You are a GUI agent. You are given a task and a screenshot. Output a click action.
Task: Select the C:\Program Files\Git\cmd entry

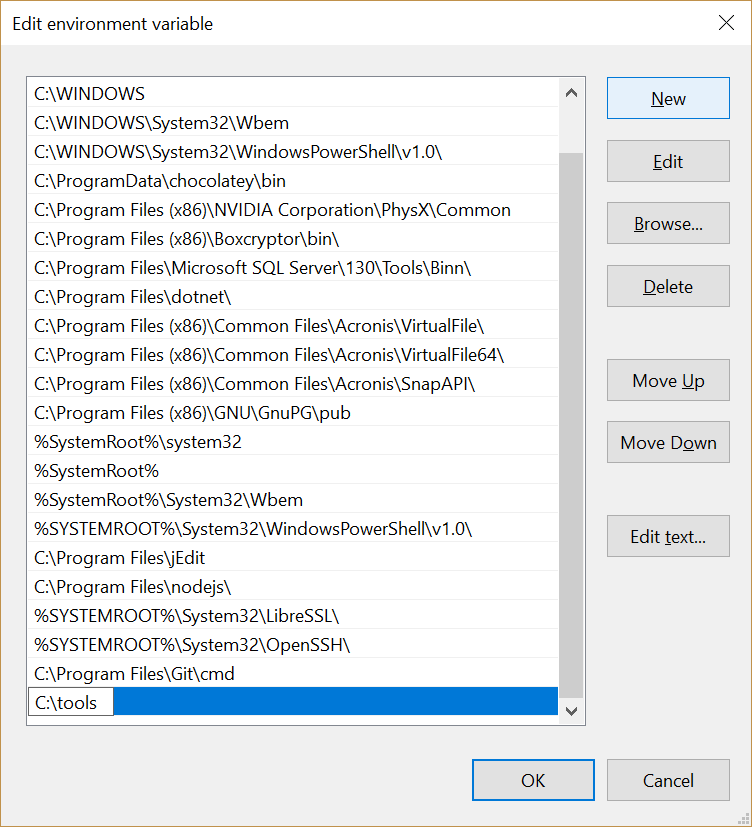point(134,674)
